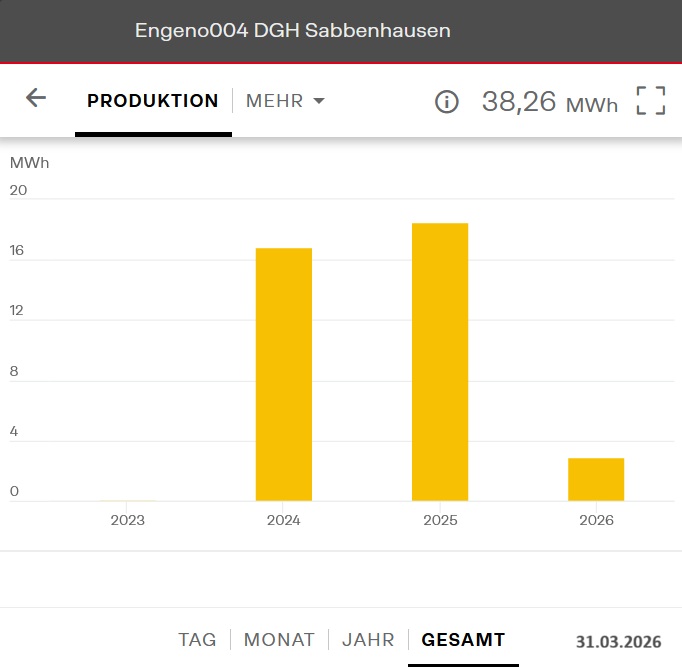Select the GESAMT view tab
The image size is (682, 667).
click(463, 640)
